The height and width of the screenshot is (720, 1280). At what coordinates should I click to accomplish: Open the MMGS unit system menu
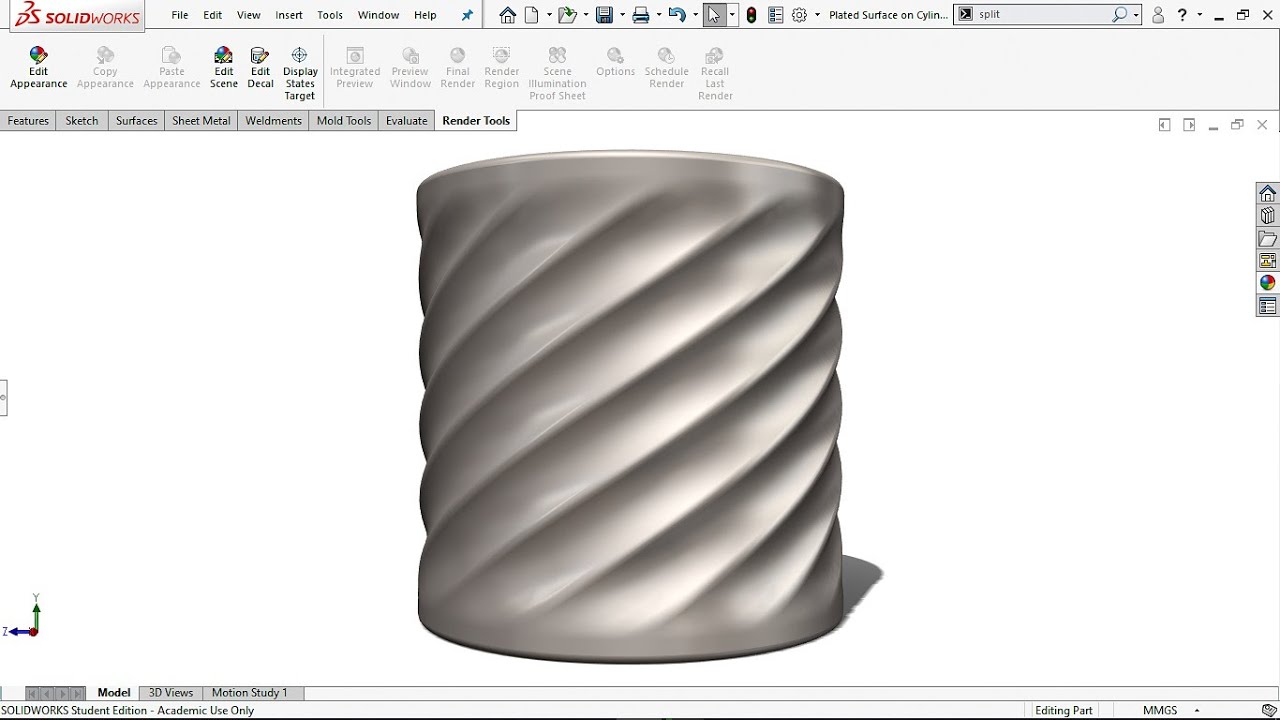click(x=1171, y=710)
